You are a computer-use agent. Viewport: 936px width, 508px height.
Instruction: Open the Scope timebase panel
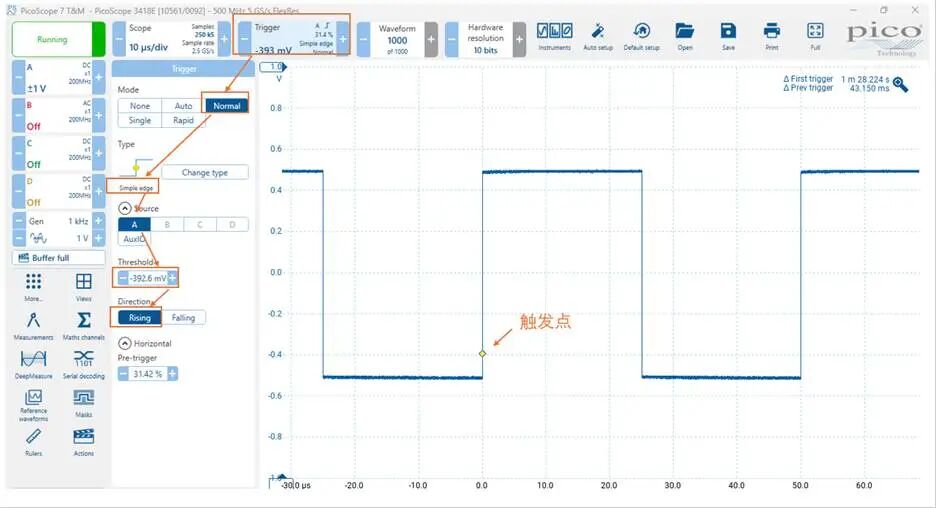[x=171, y=39]
